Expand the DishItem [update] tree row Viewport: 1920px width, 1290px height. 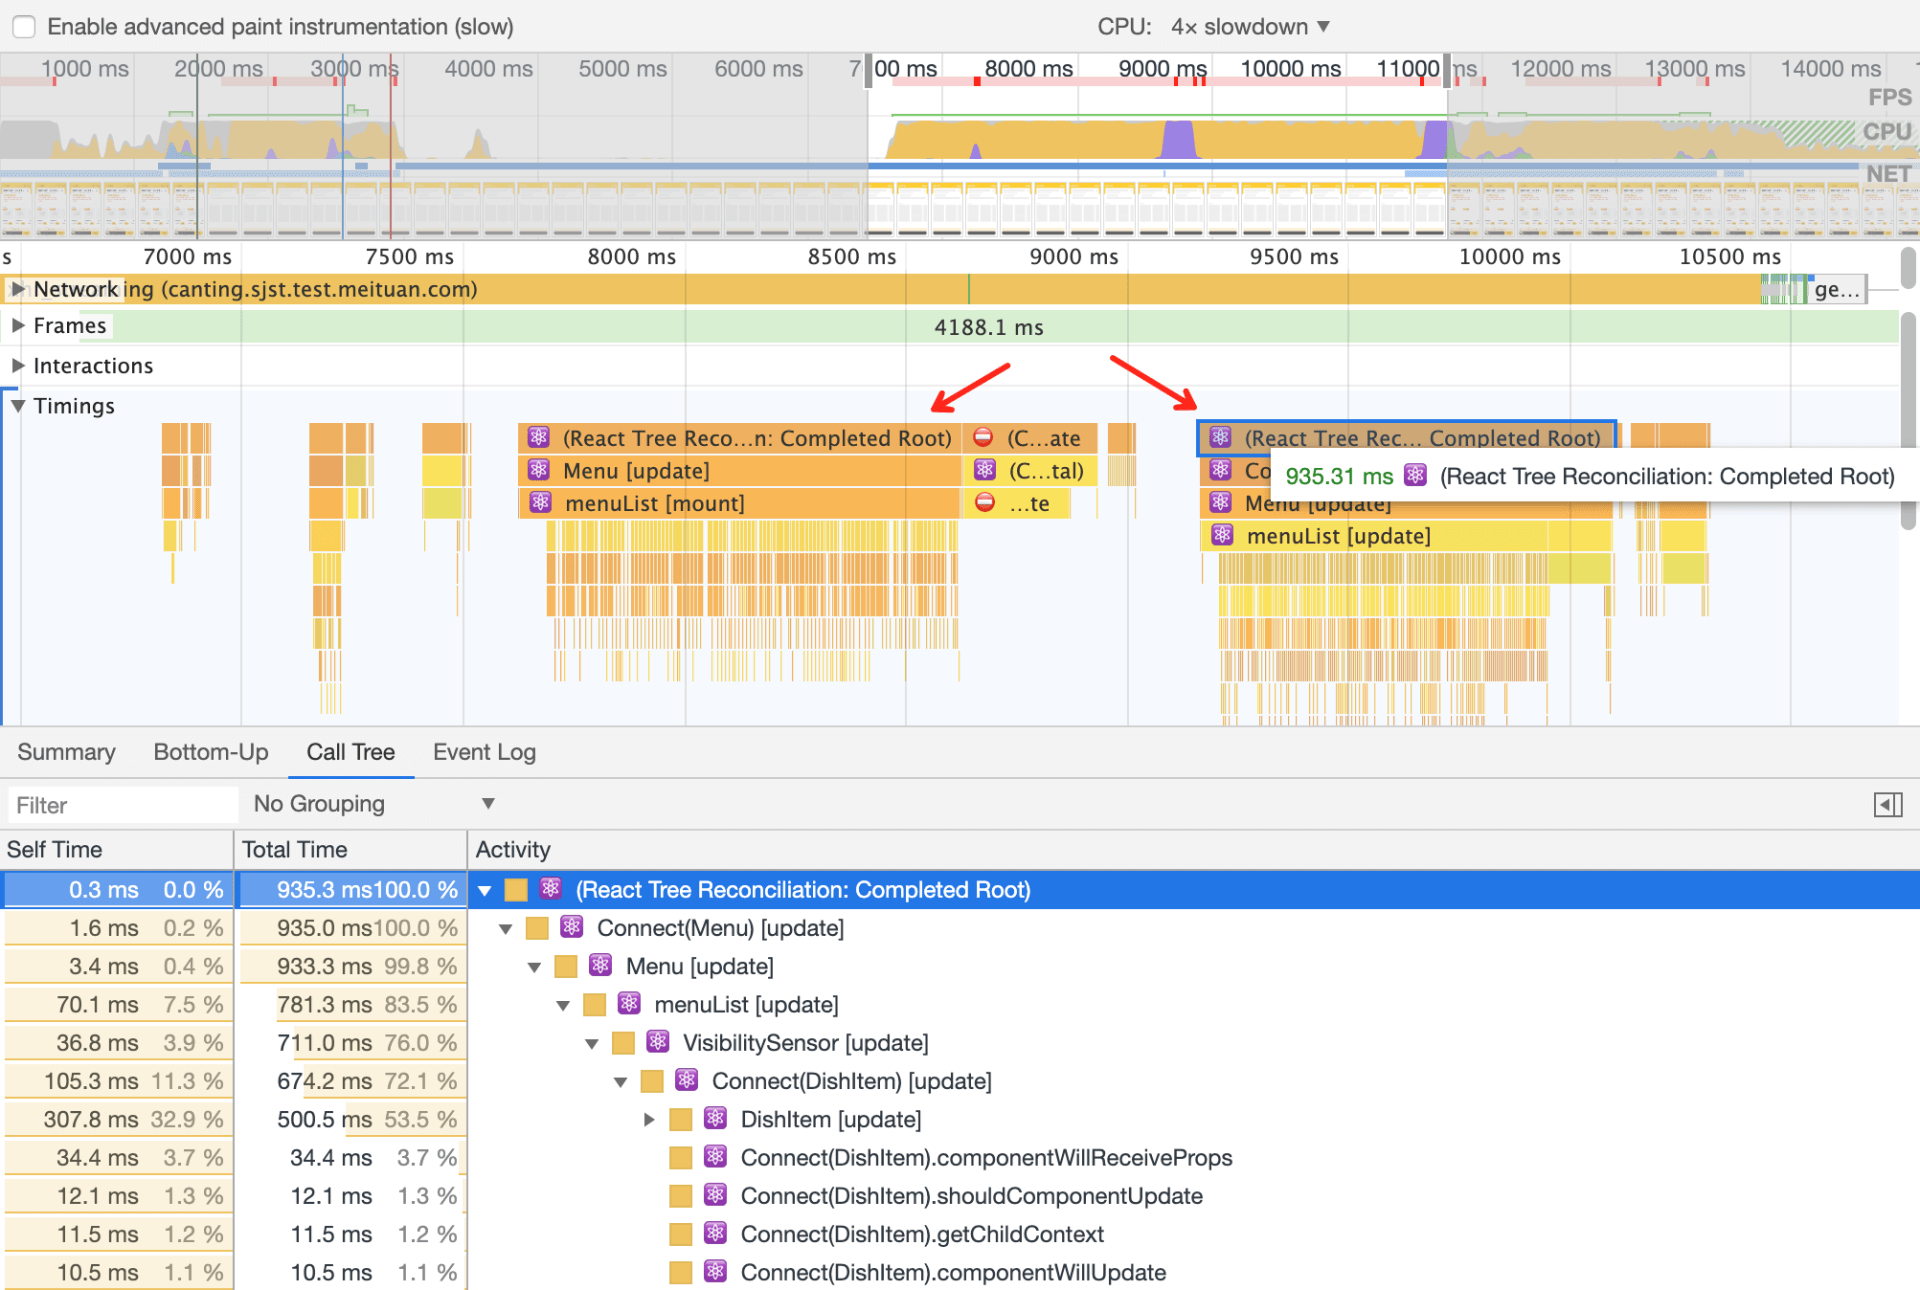click(649, 1119)
